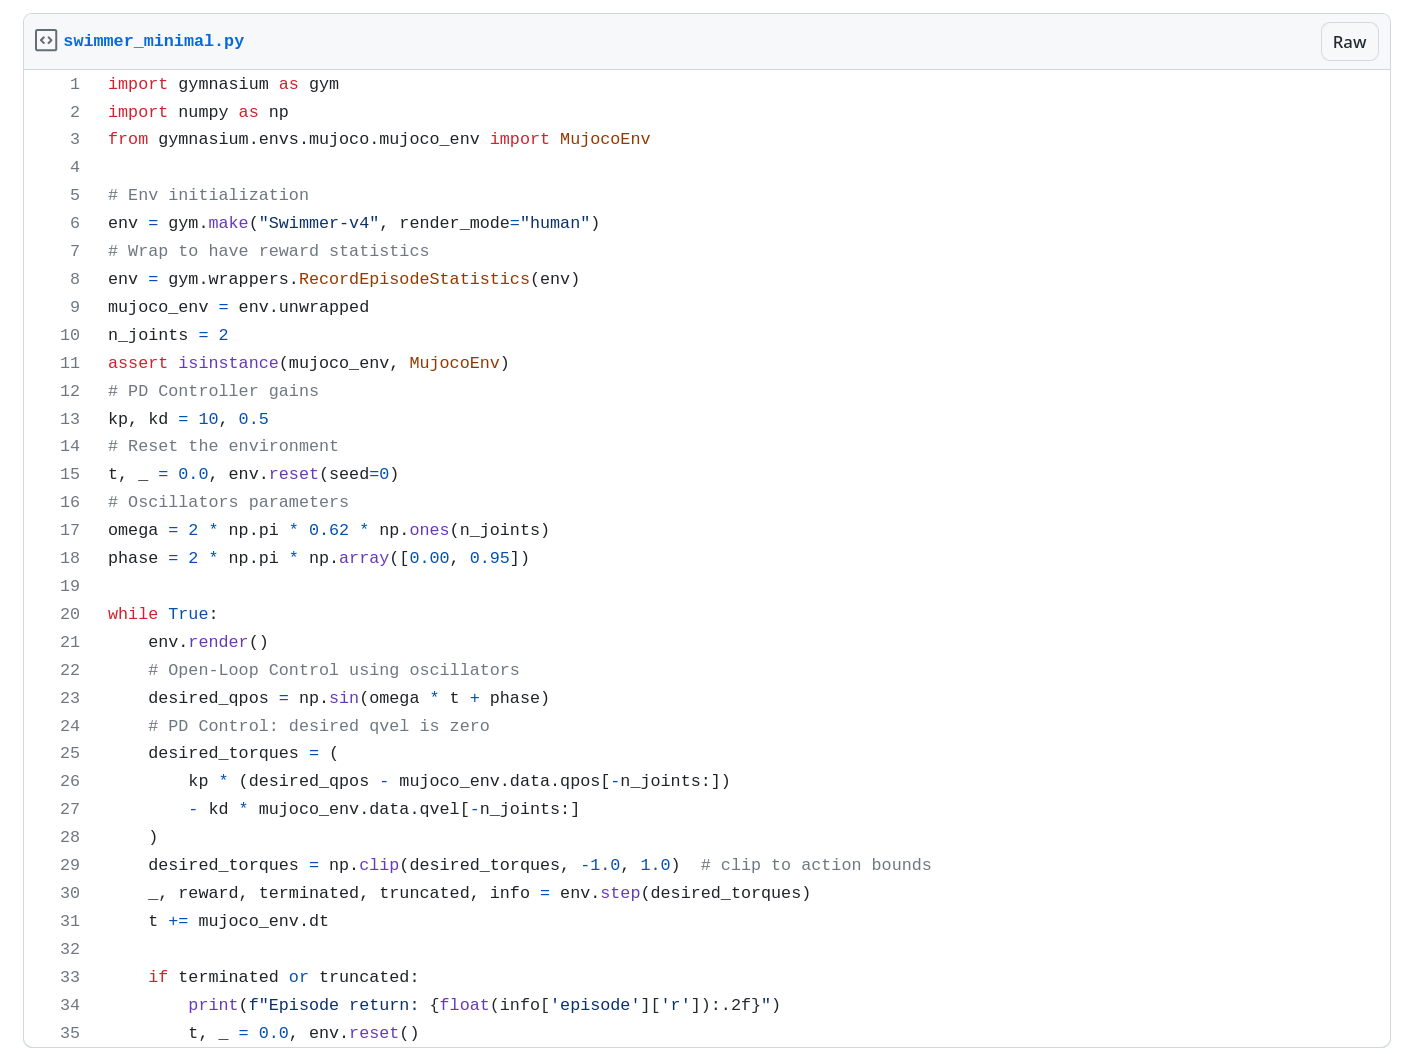Click 'env.render()' call
Screen dimensions: 1403x1054
tap(208, 642)
